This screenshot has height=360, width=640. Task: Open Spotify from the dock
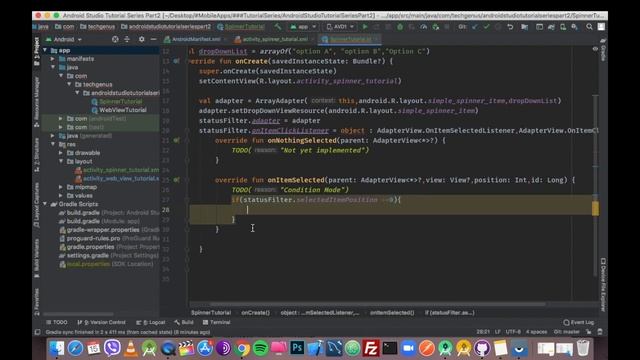260,348
